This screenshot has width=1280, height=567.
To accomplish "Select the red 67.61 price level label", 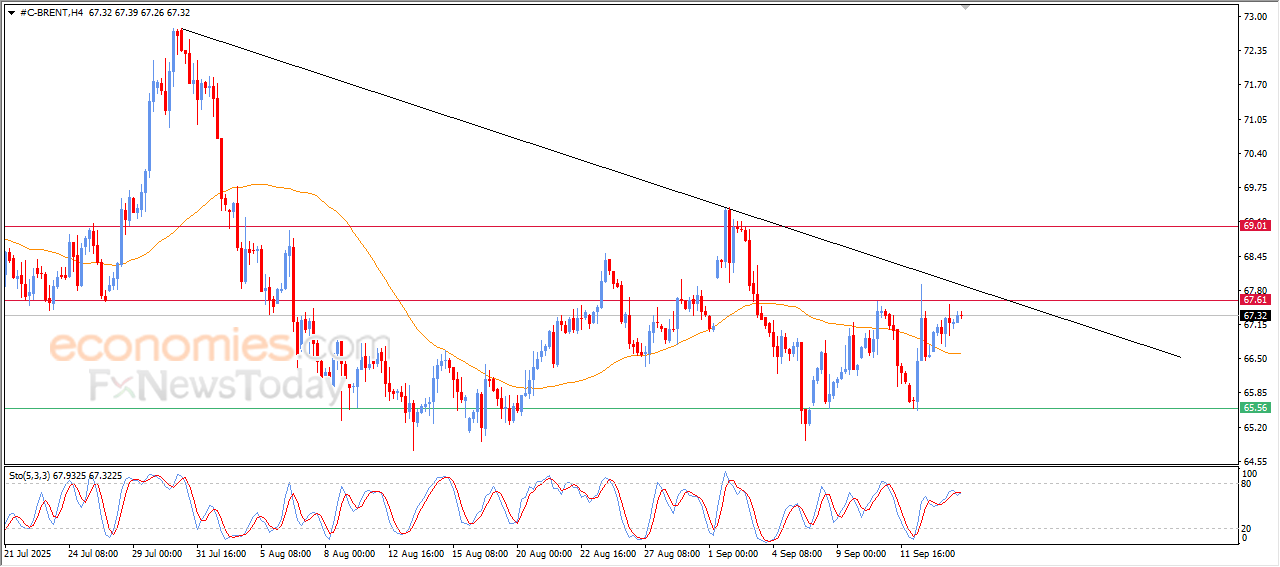I will pyautogui.click(x=1255, y=300).
